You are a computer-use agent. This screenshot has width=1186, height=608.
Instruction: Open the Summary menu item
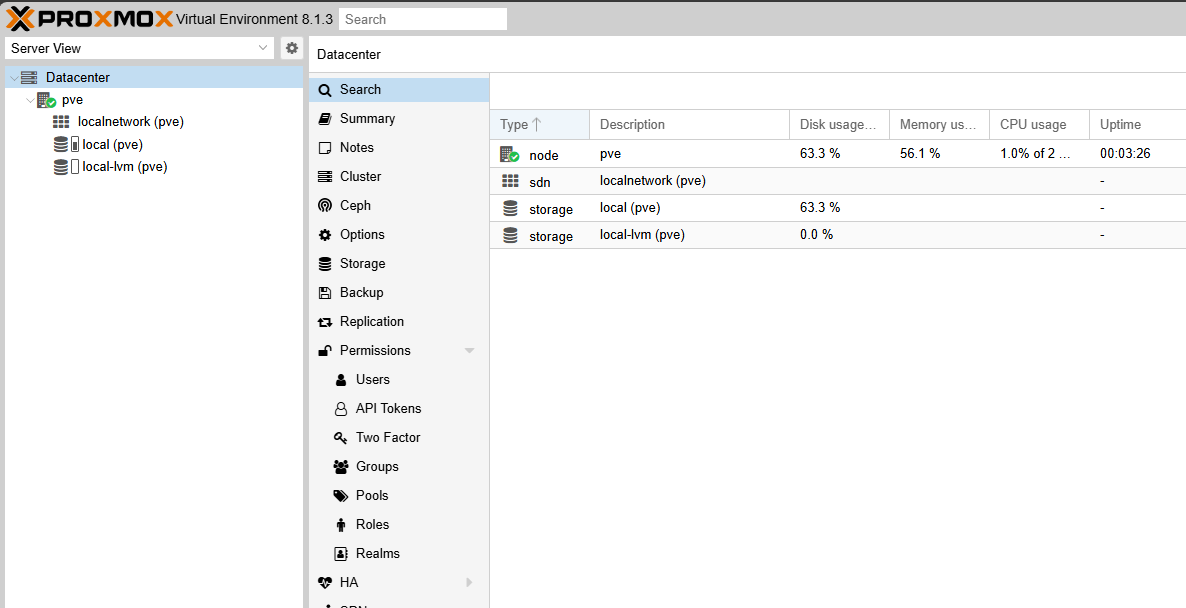399,119
